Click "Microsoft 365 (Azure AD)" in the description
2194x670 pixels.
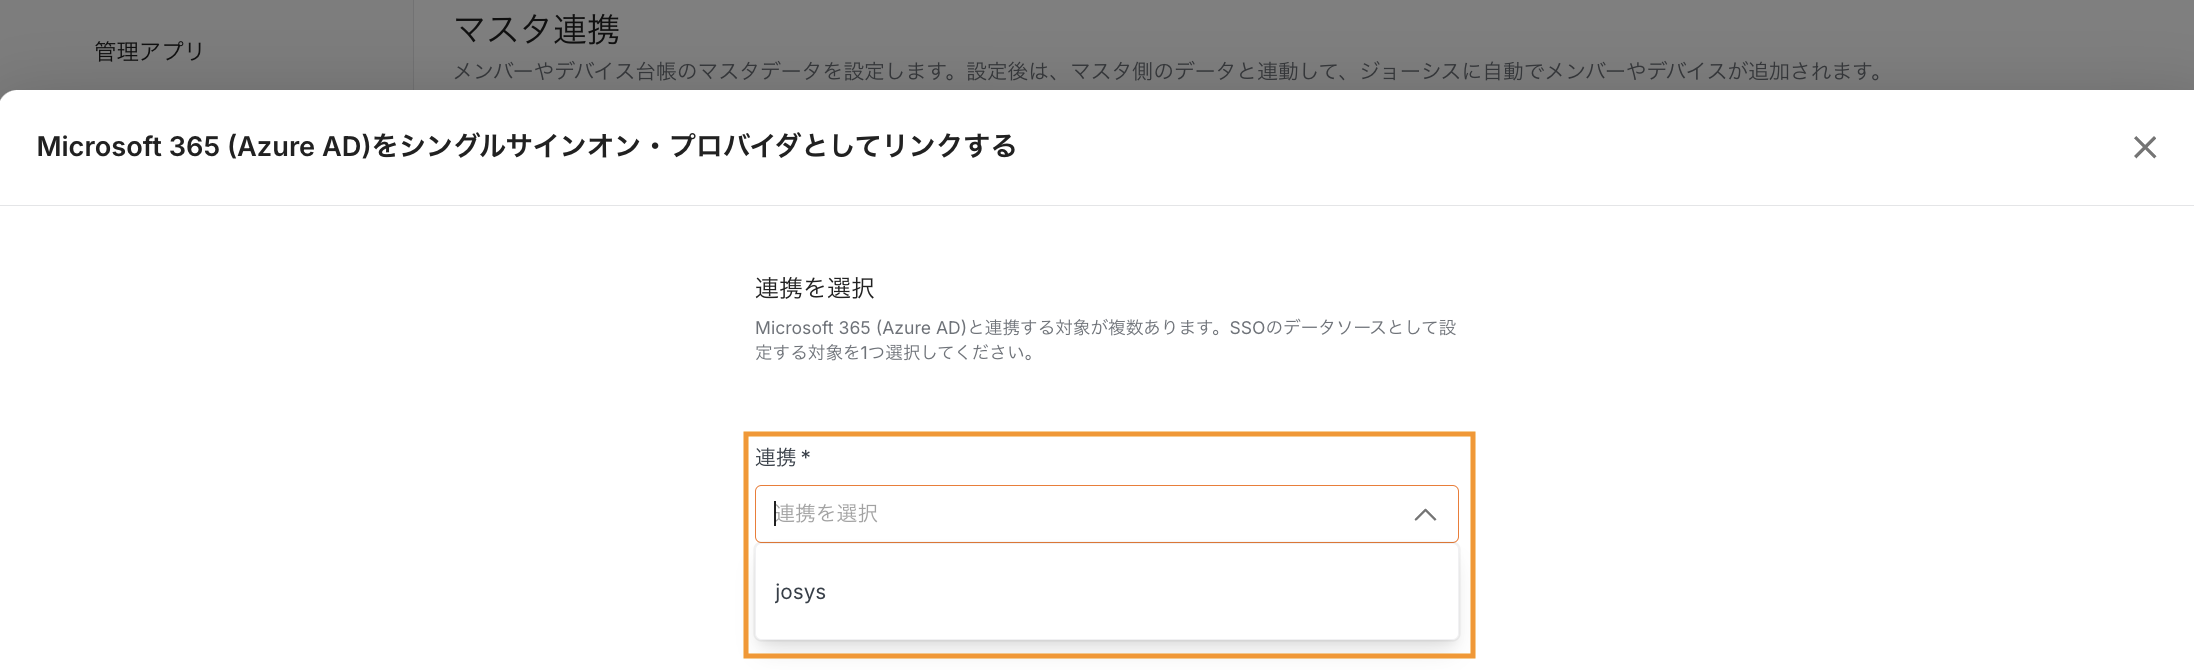pos(860,328)
